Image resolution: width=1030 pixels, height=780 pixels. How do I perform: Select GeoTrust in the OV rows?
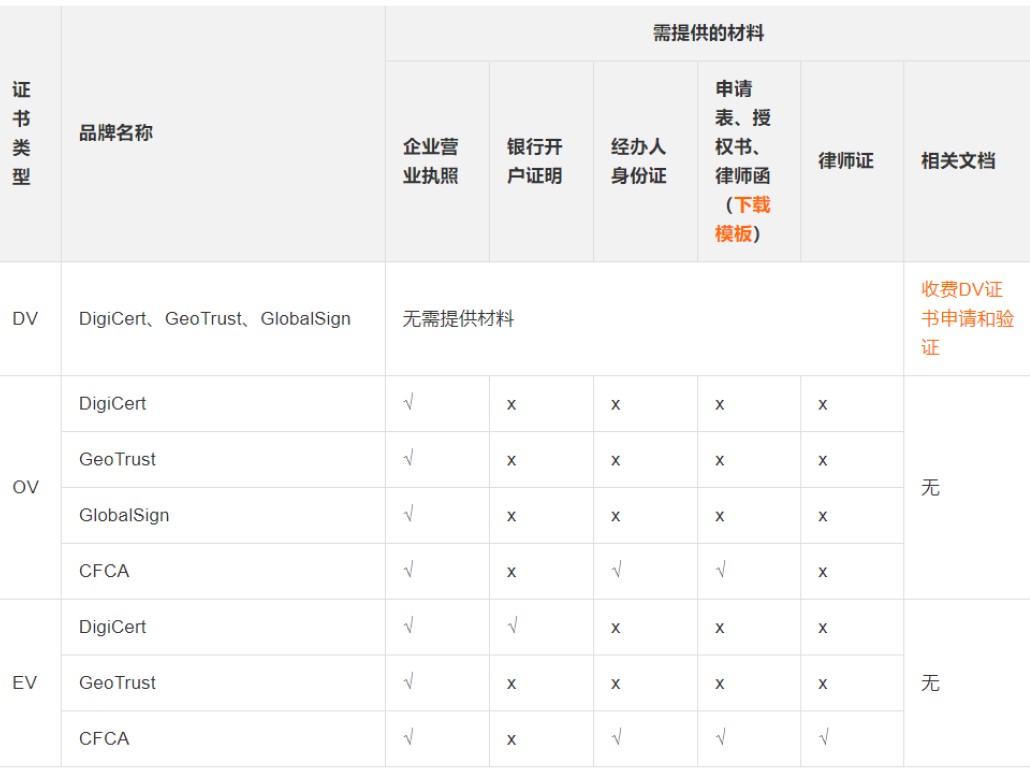click(x=118, y=459)
